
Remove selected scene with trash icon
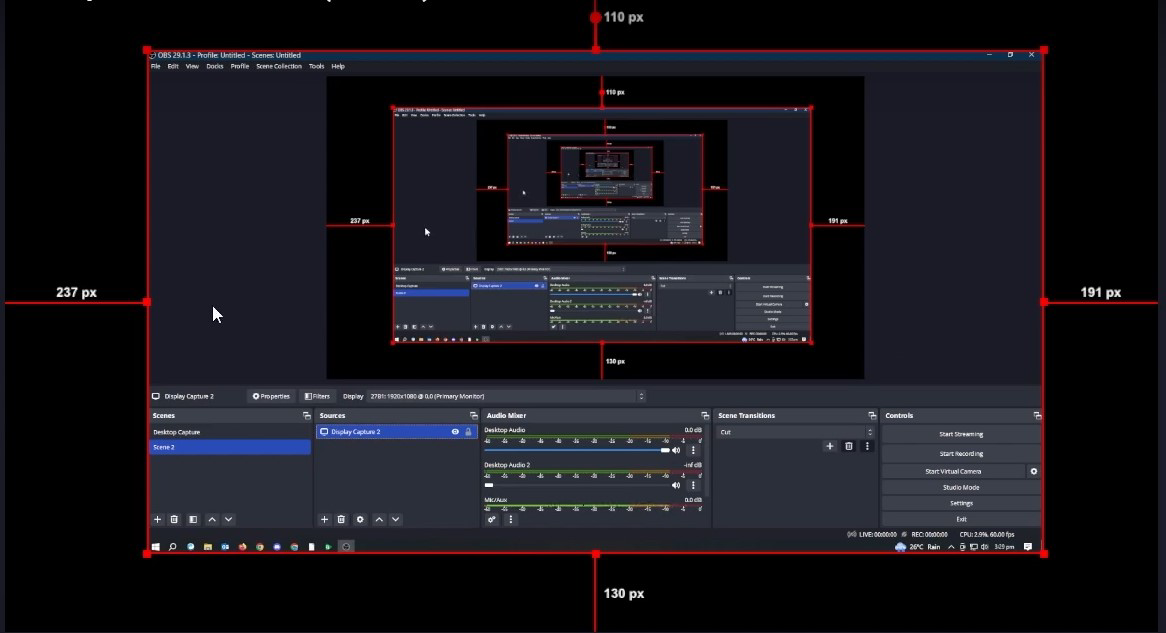pyautogui.click(x=174, y=519)
